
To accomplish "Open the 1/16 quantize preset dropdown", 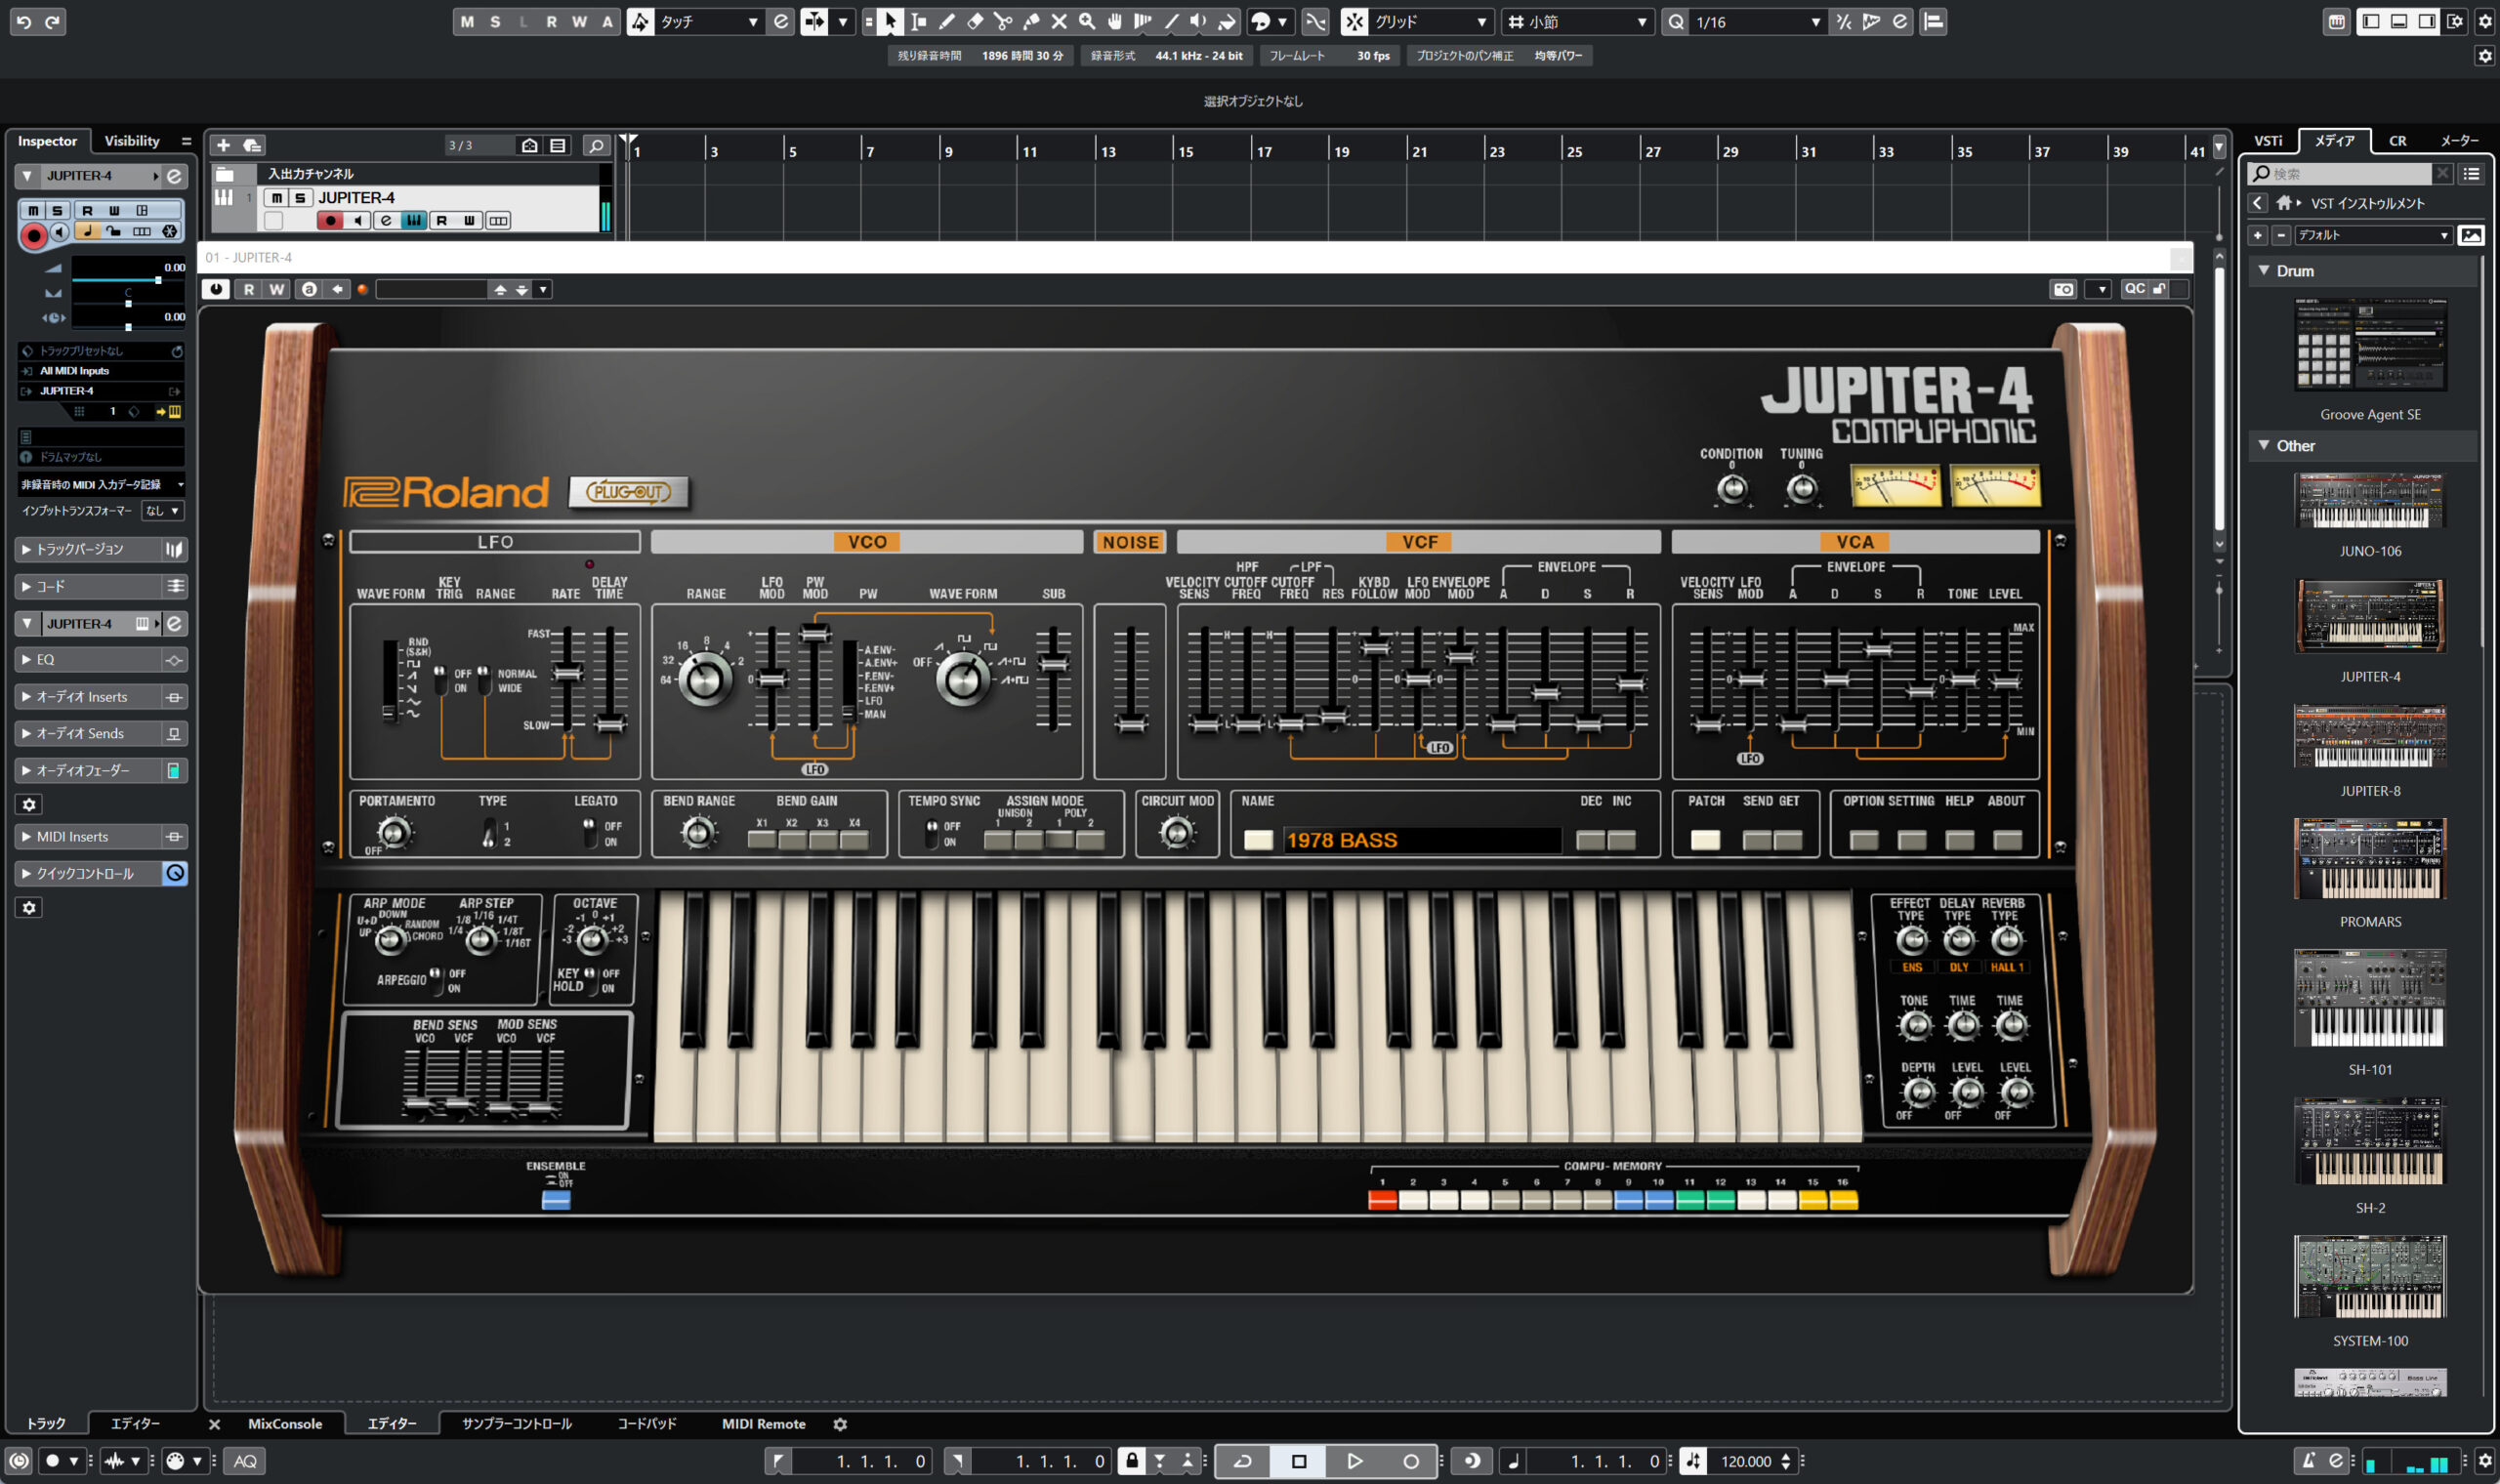I will [x=1758, y=21].
